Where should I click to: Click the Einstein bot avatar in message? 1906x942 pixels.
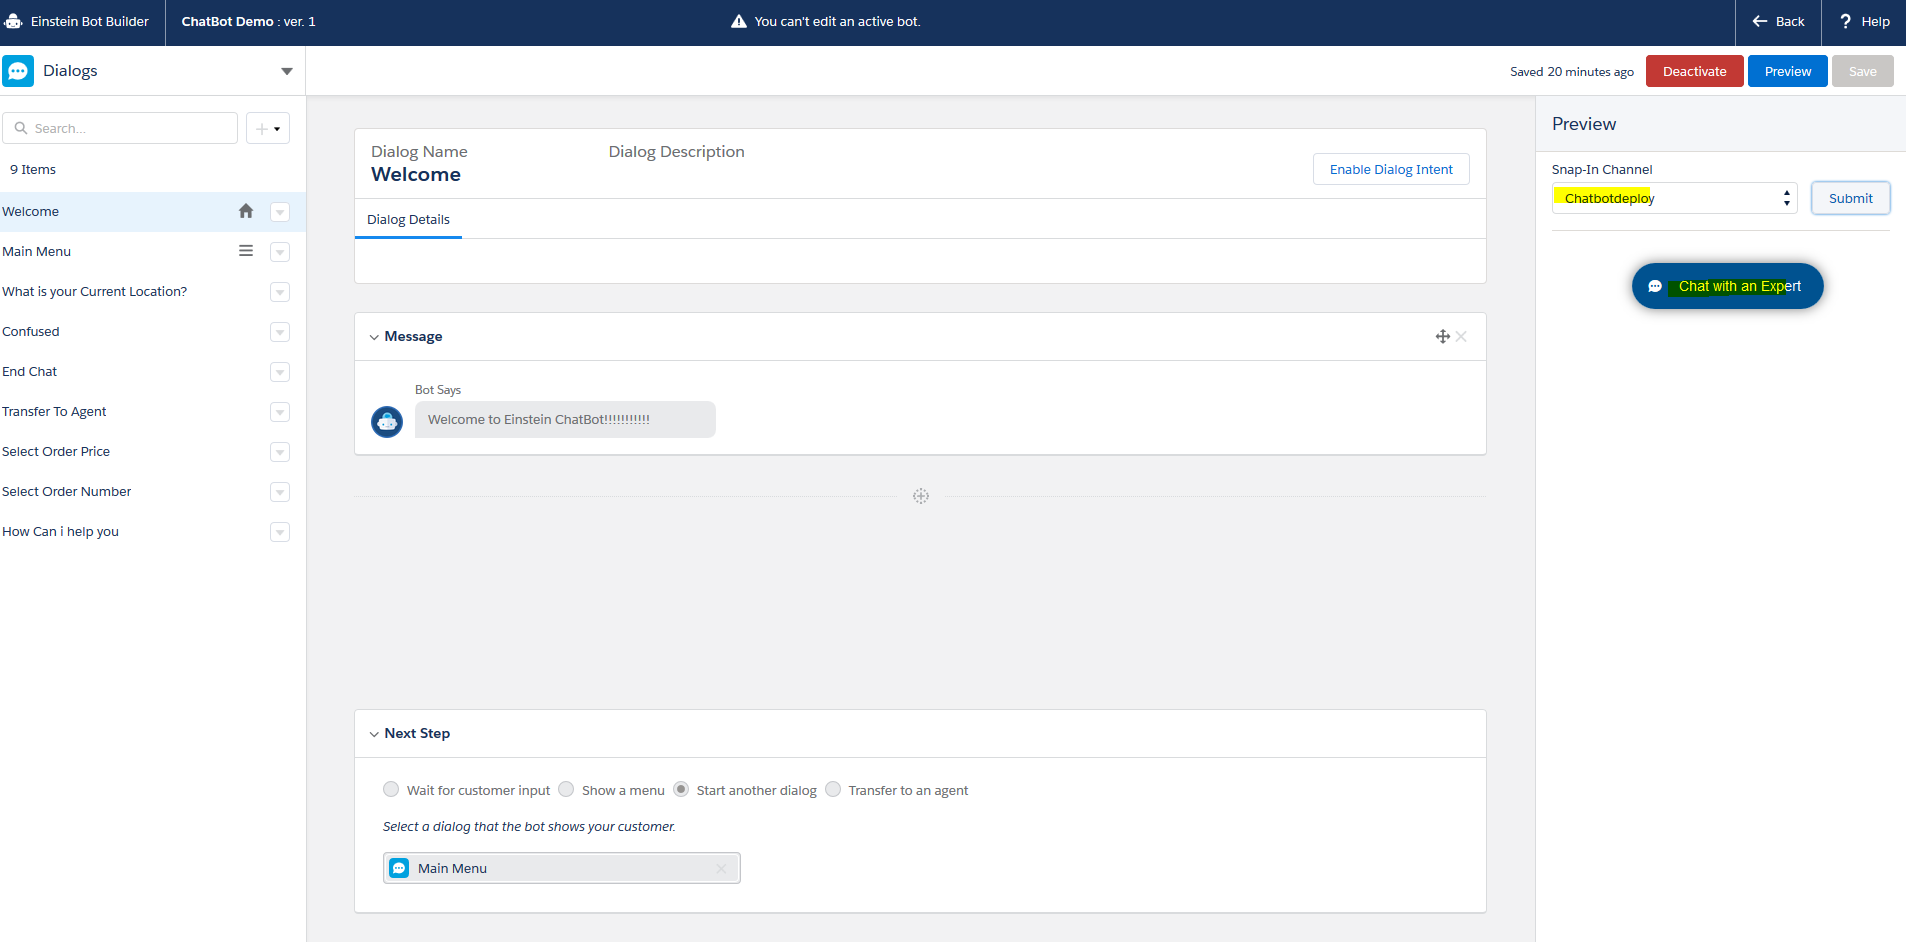(x=387, y=422)
